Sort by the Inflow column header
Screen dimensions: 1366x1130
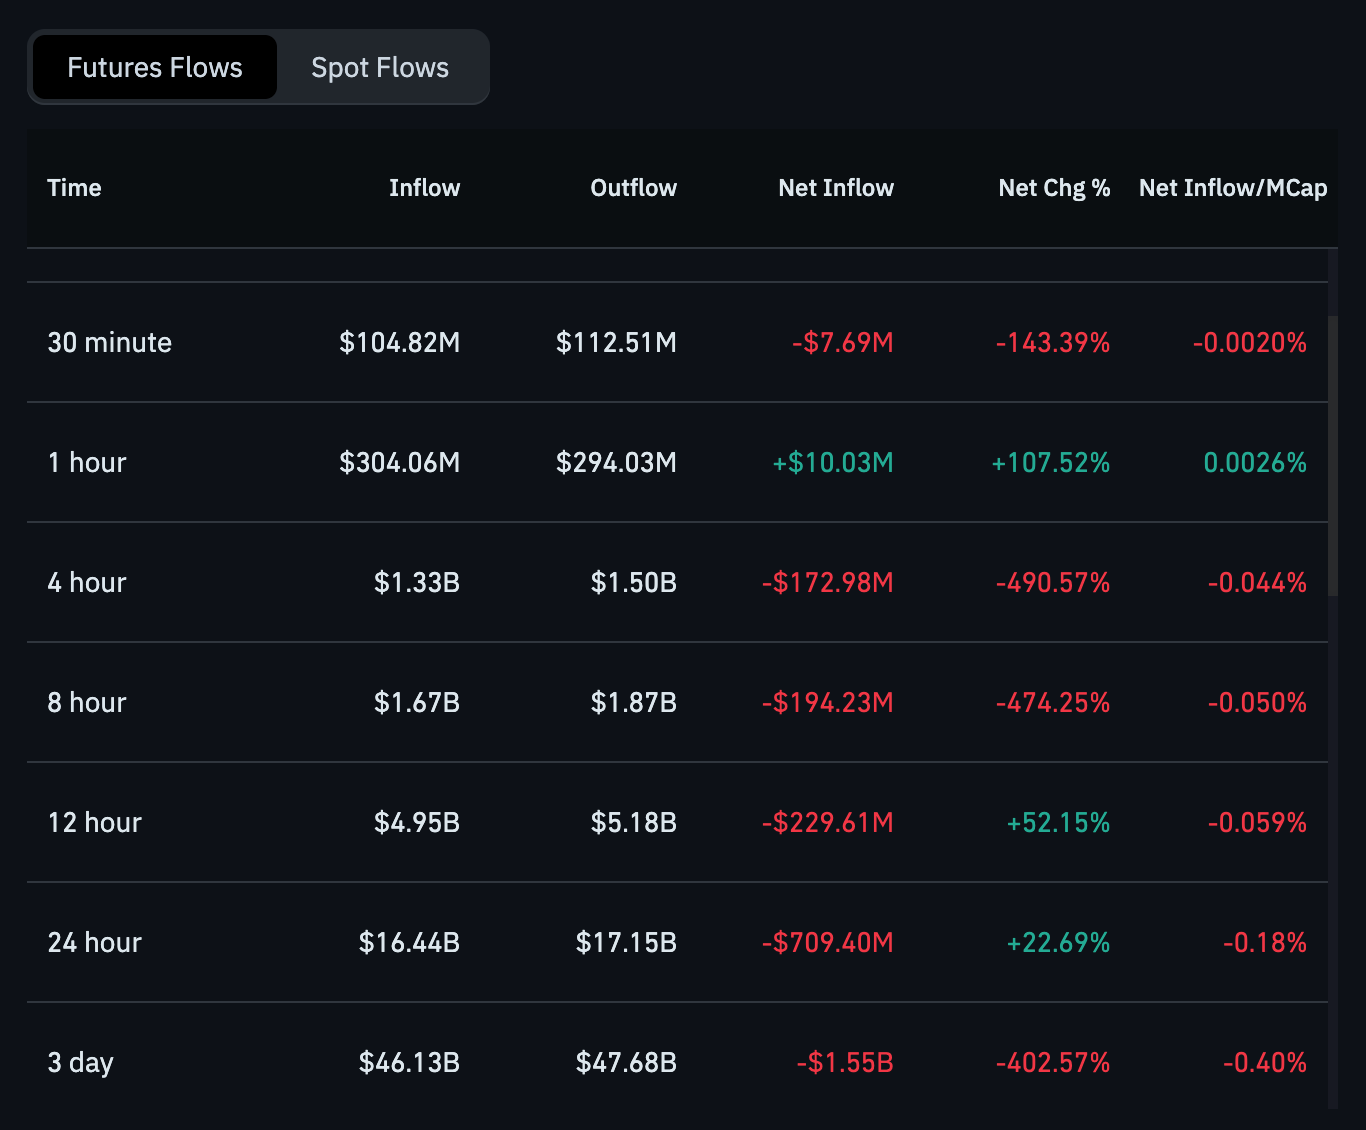424,188
